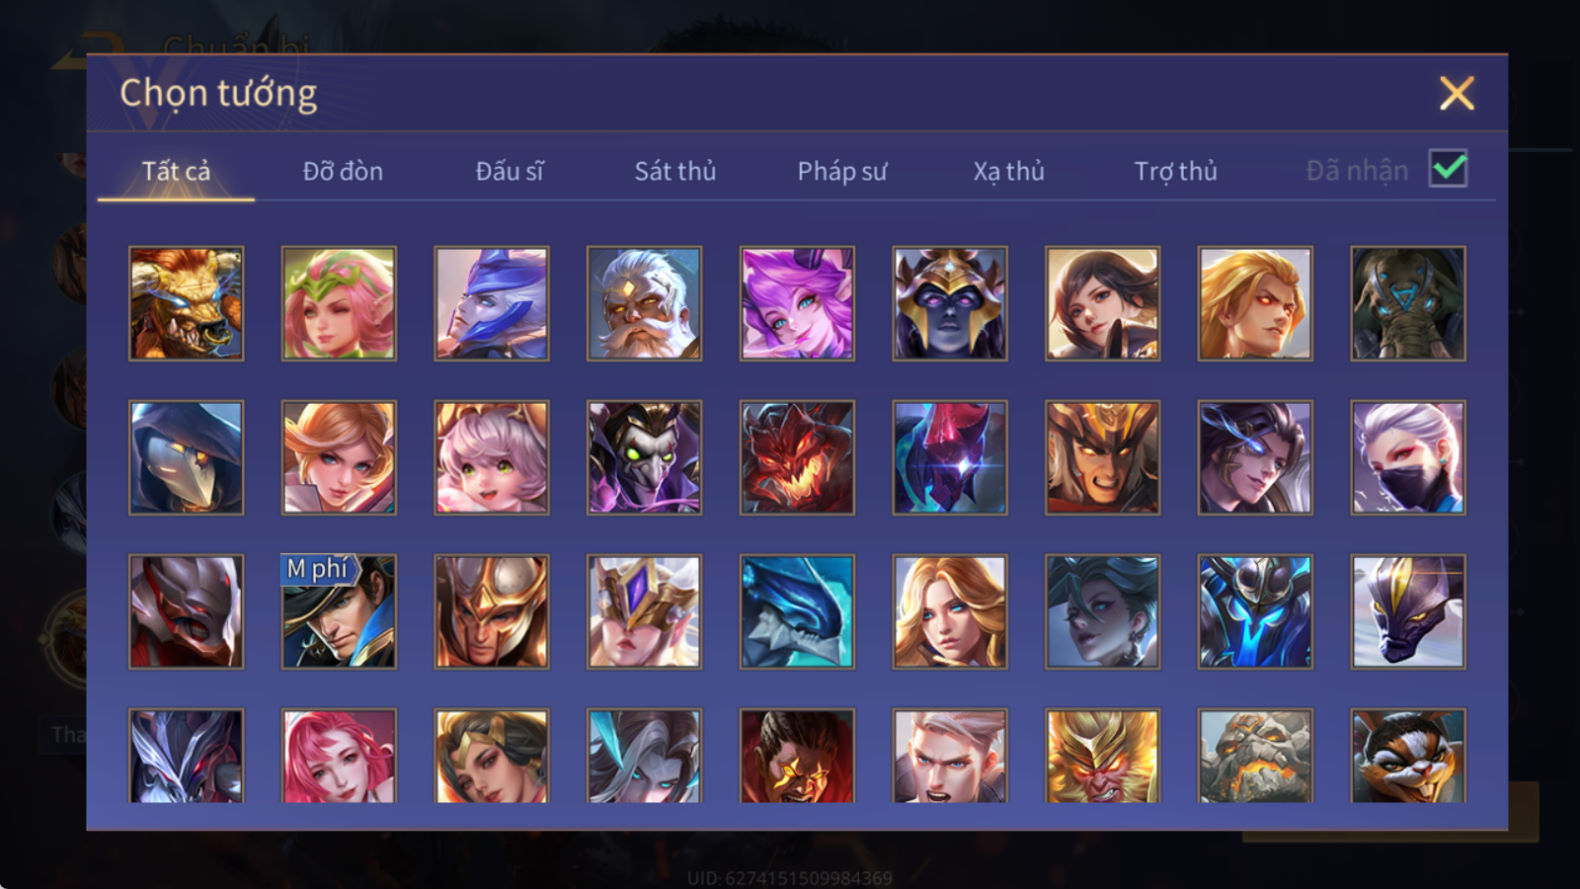Open the 'Sát thủ' tab
The height and width of the screenshot is (889, 1580).
(x=675, y=171)
